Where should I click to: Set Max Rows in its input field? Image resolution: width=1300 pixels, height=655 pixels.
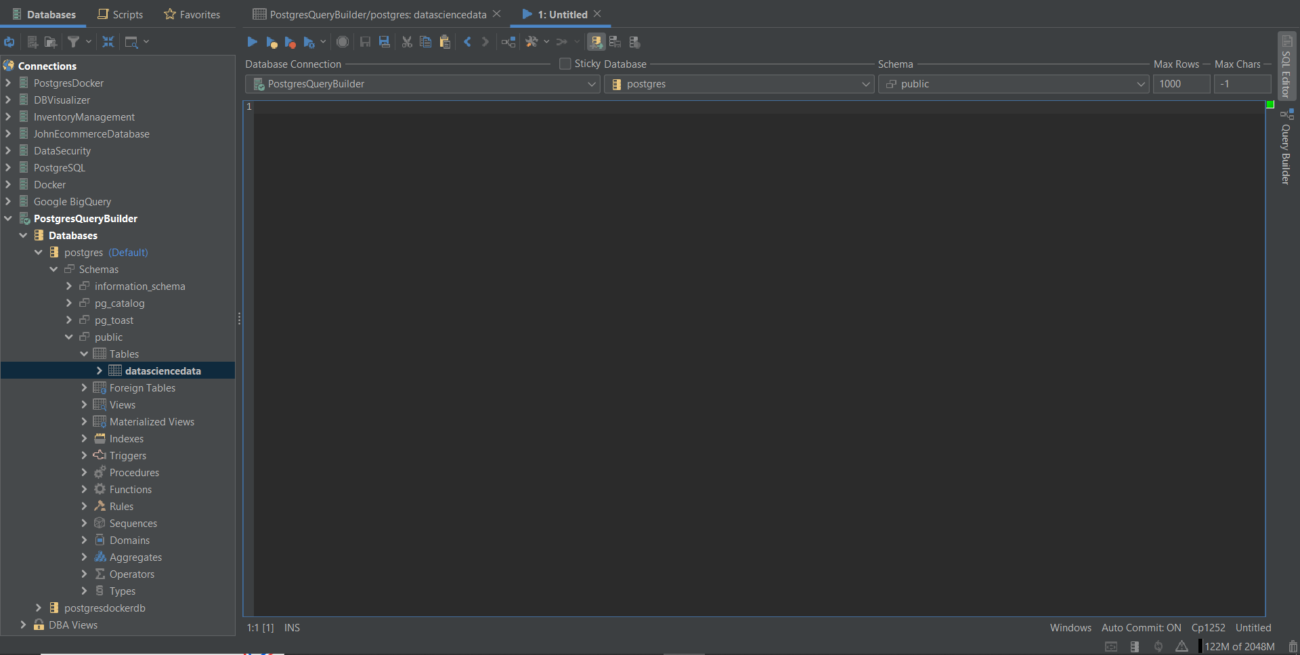1181,84
